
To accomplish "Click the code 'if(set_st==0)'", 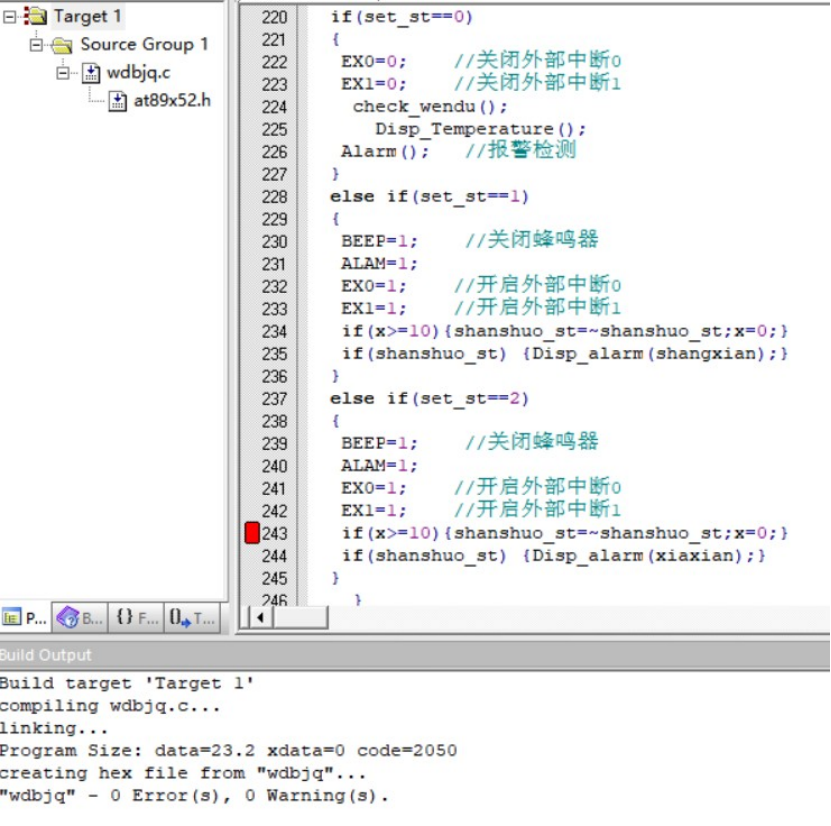I will tap(401, 17).
